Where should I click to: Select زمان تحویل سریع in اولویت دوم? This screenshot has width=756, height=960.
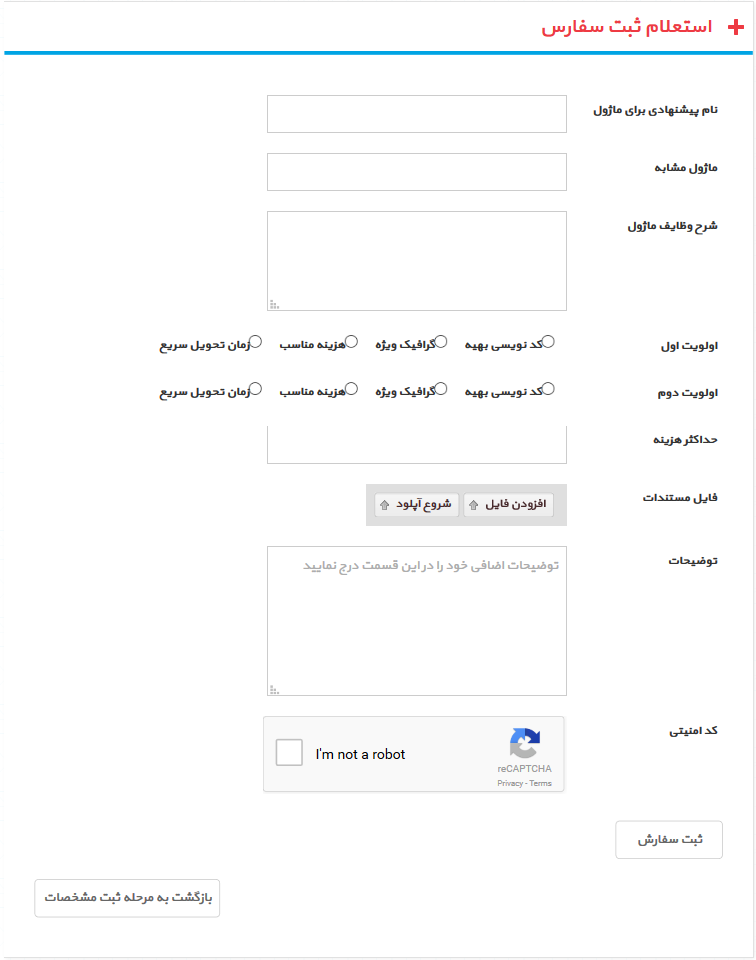coord(256,389)
